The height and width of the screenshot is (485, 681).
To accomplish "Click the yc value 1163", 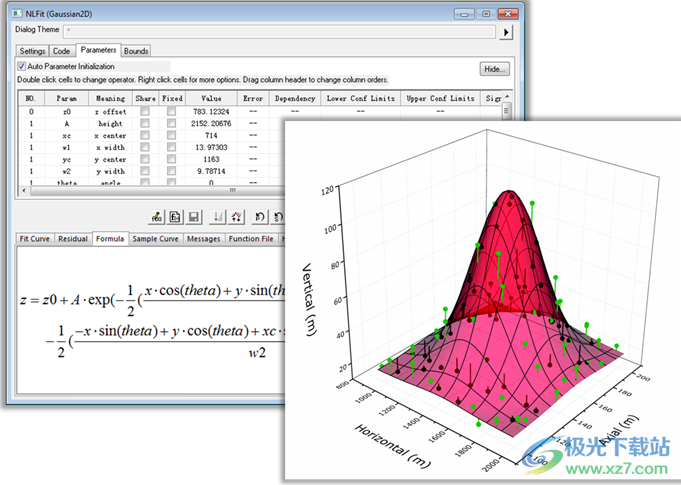I will click(211, 159).
